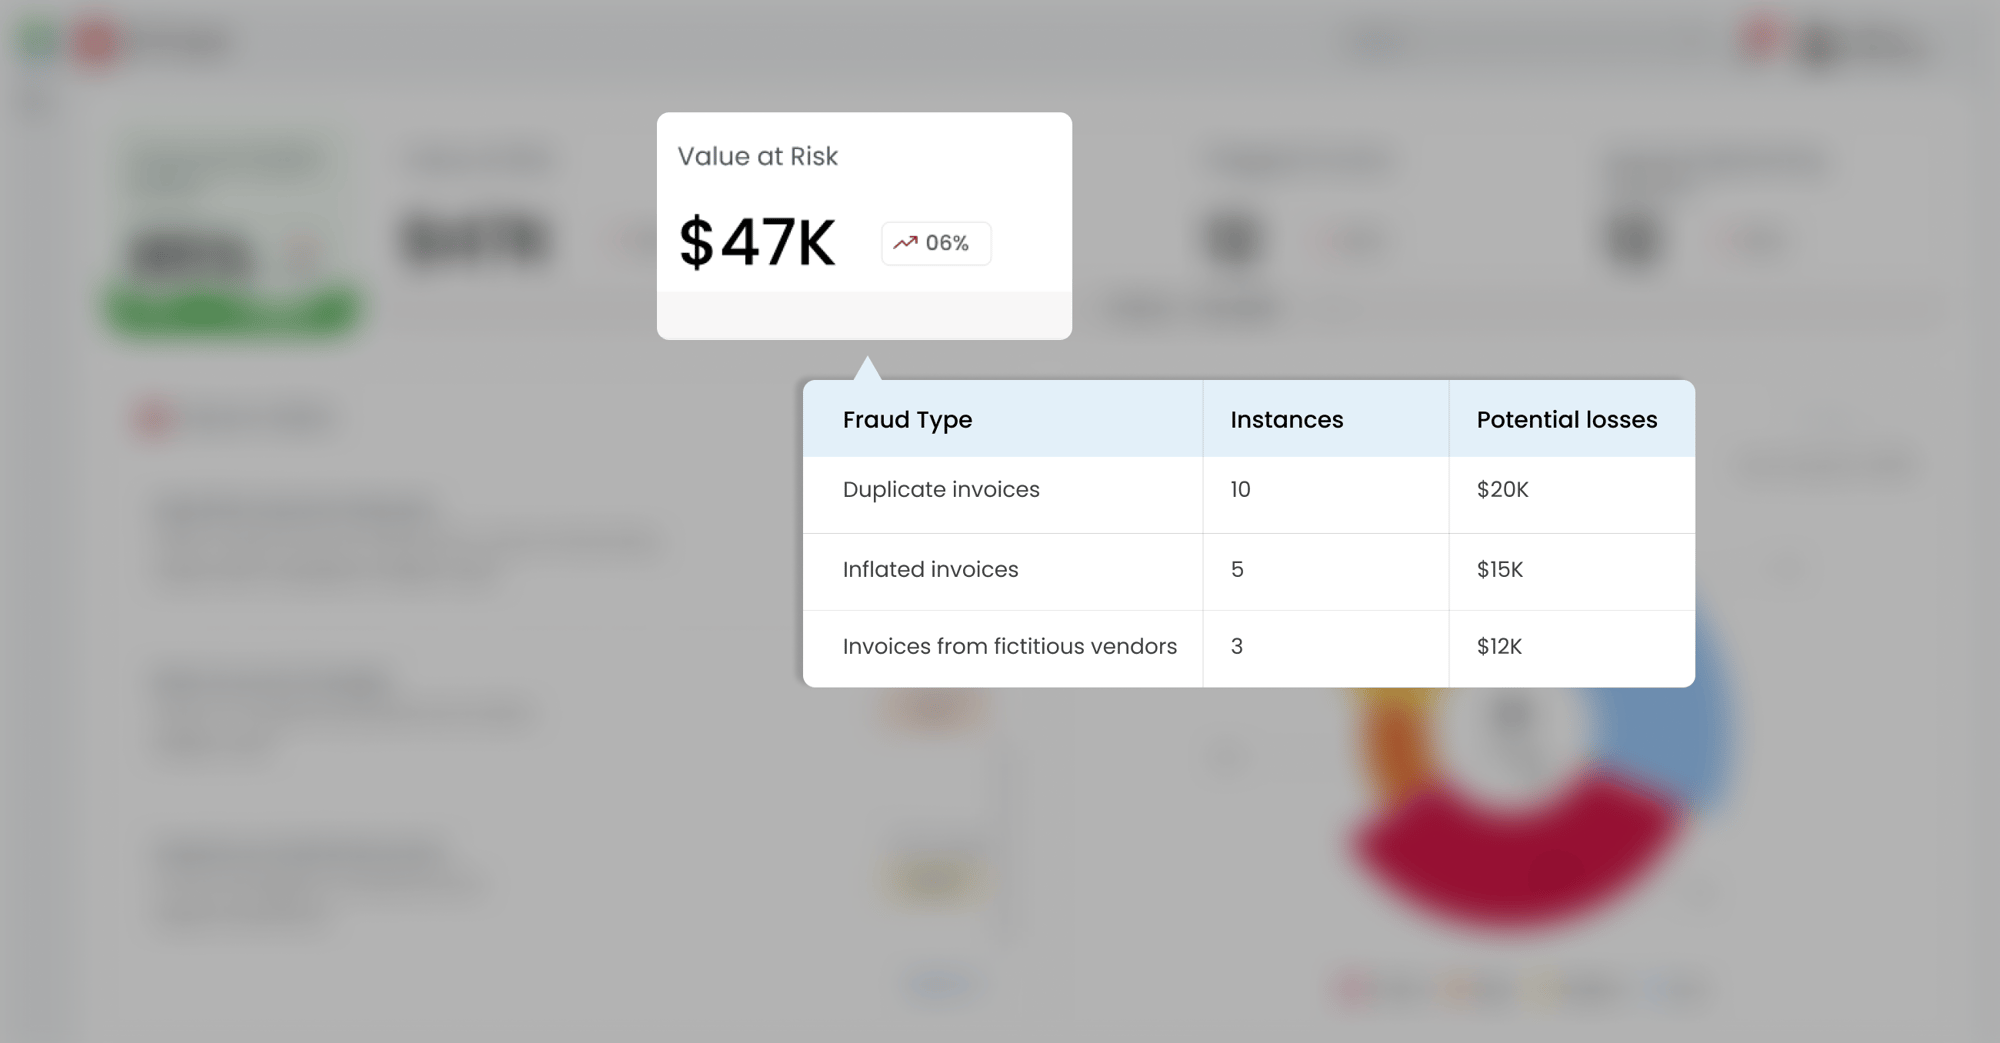Image resolution: width=2000 pixels, height=1043 pixels.
Task: Sort by the Instances column header
Action: pyautogui.click(x=1286, y=420)
